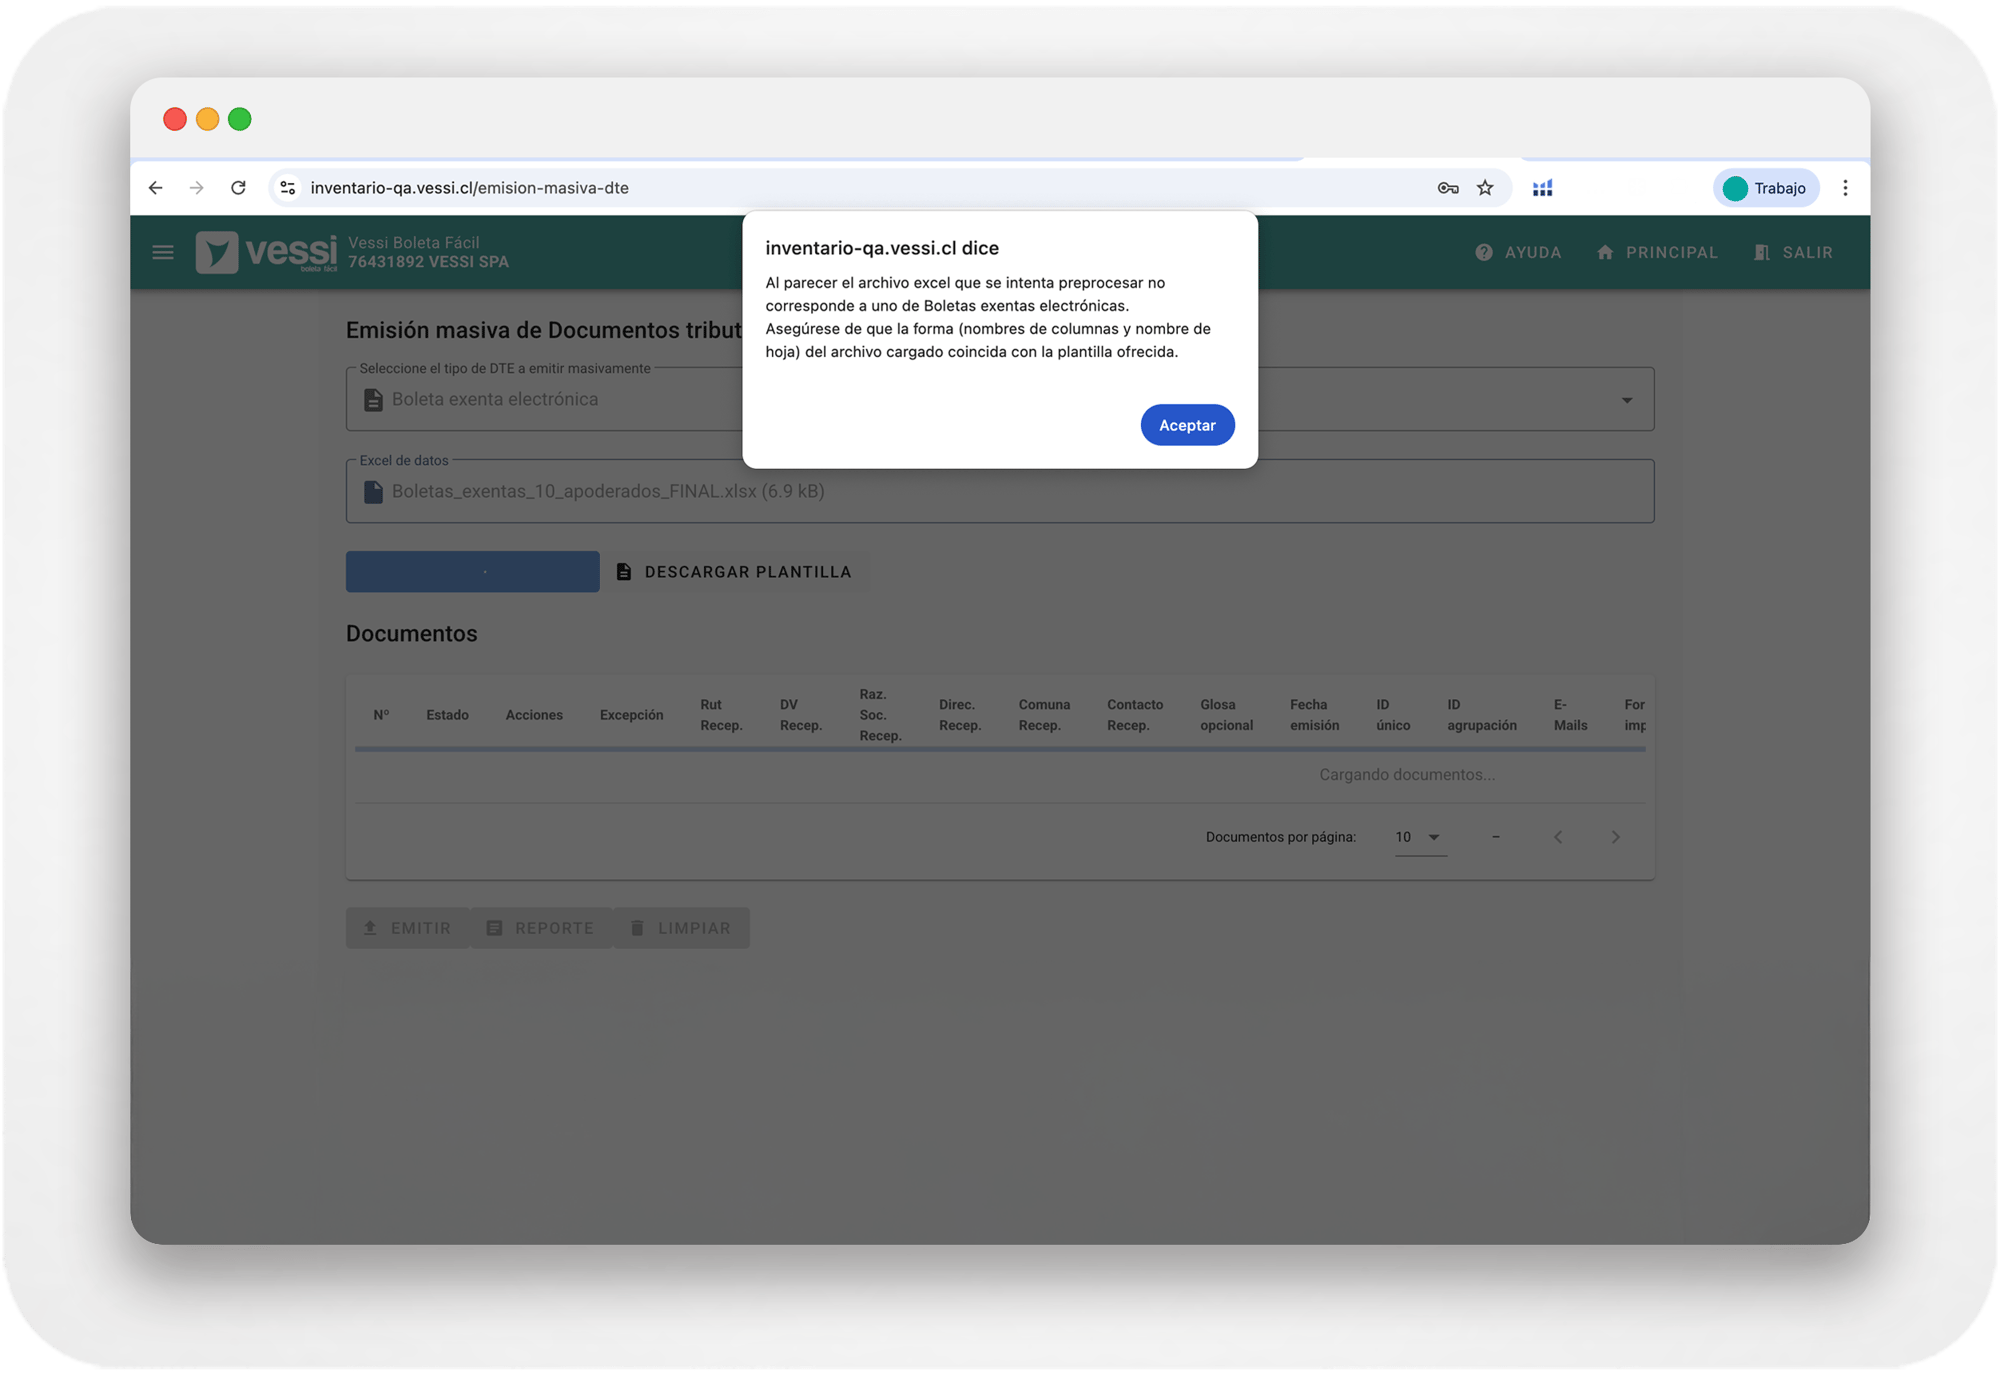The height and width of the screenshot is (1375, 2000).
Task: Click the Limpiar trash button
Action: point(681,928)
